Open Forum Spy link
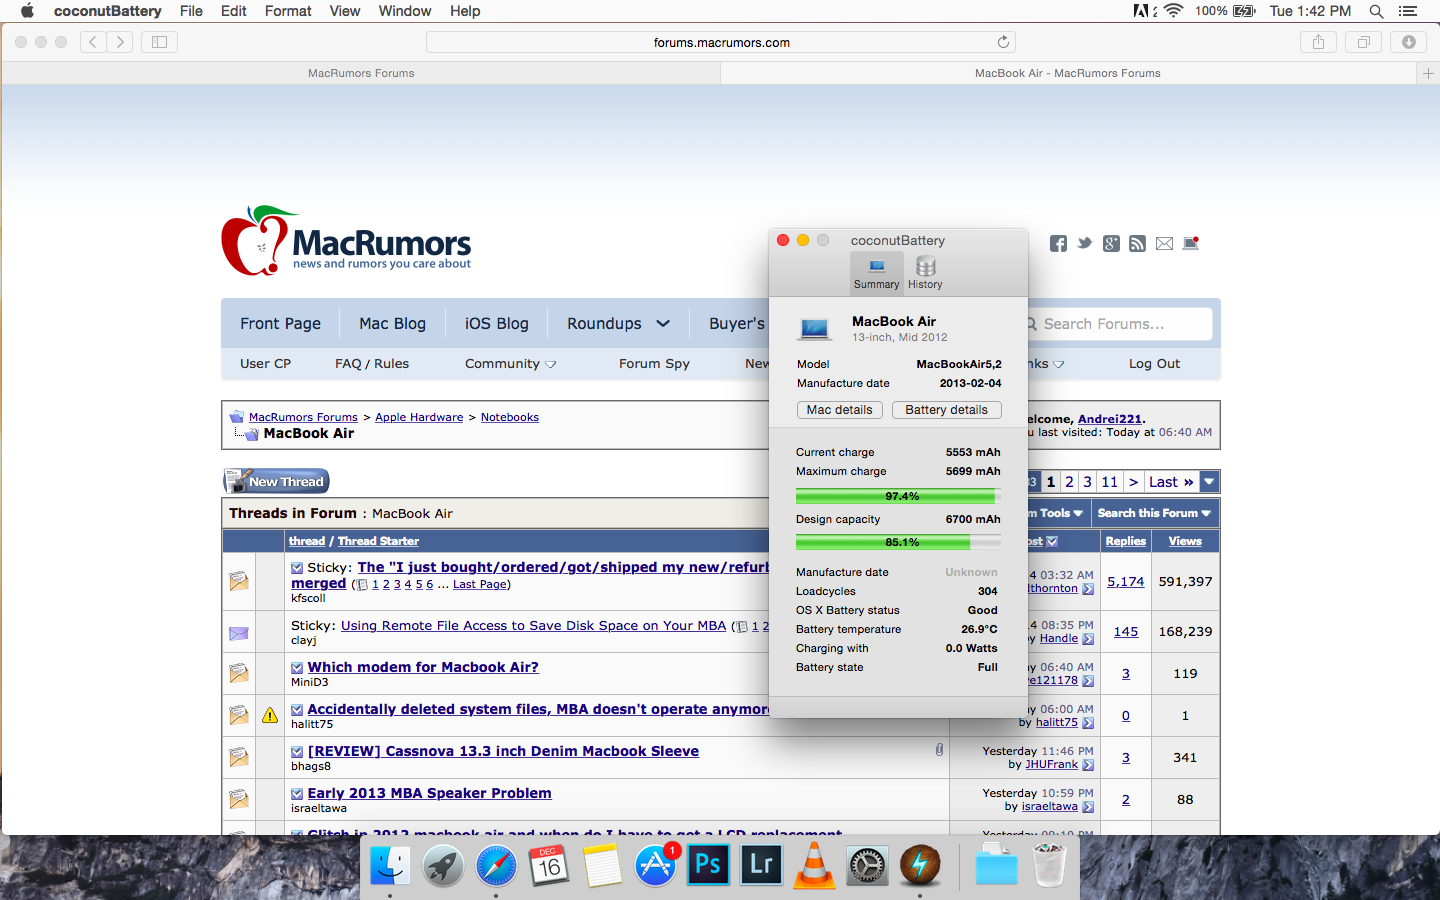1440x900 pixels. tap(654, 364)
